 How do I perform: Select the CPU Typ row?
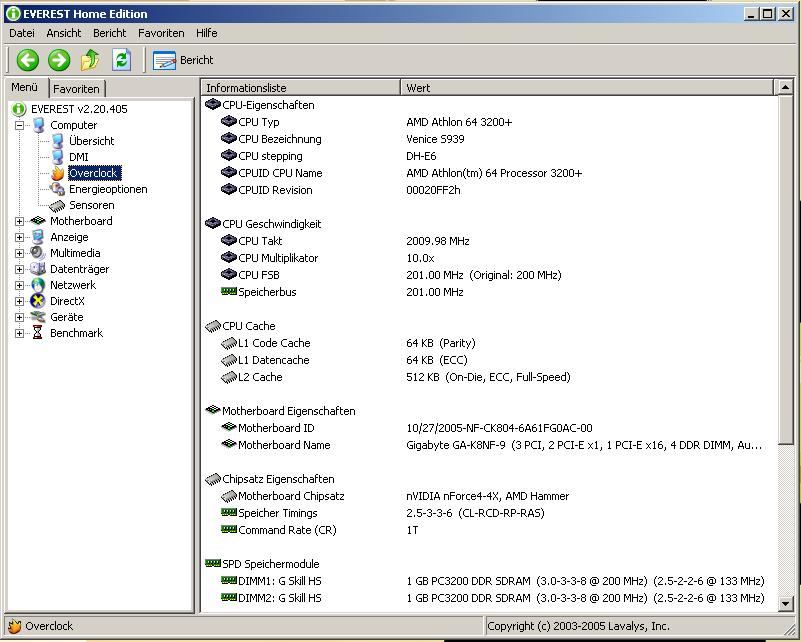coord(490,122)
